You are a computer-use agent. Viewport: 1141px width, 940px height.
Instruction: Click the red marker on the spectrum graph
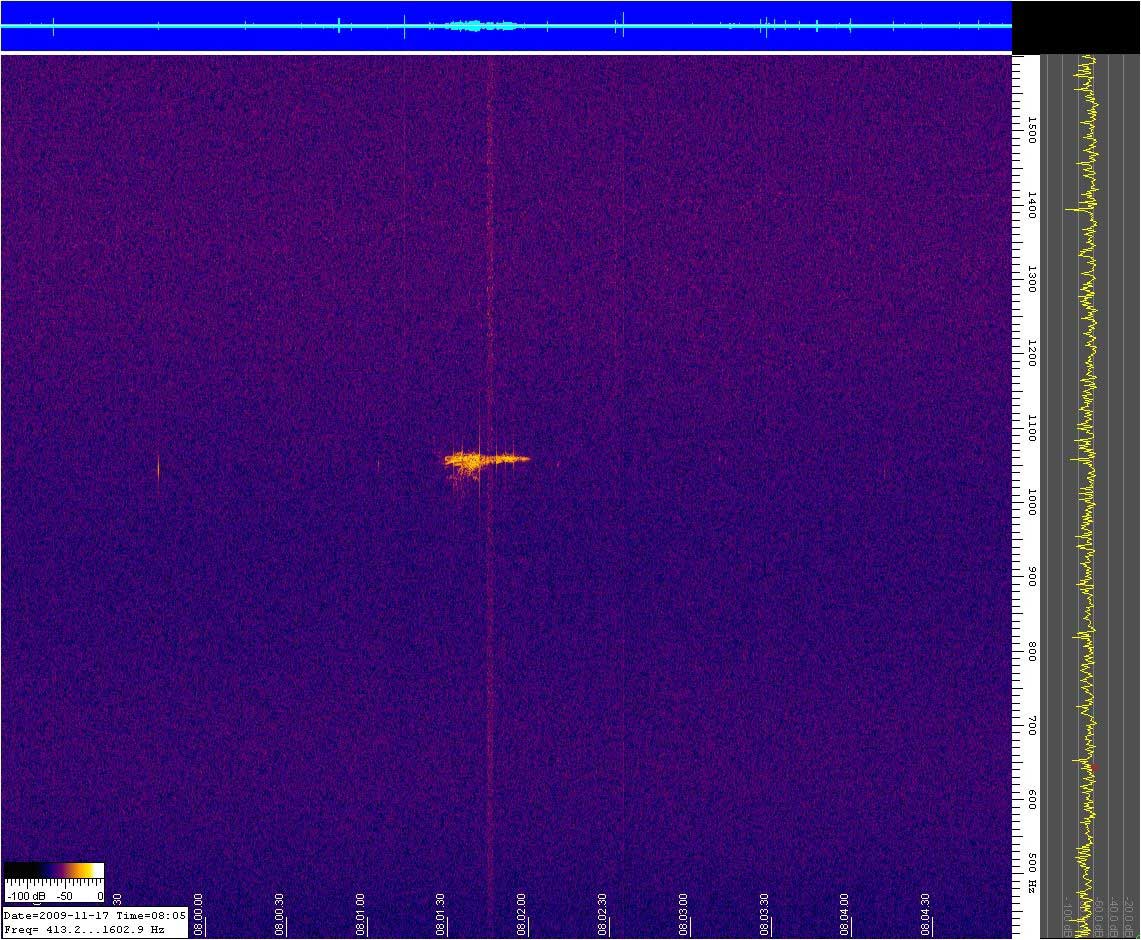[1094, 768]
